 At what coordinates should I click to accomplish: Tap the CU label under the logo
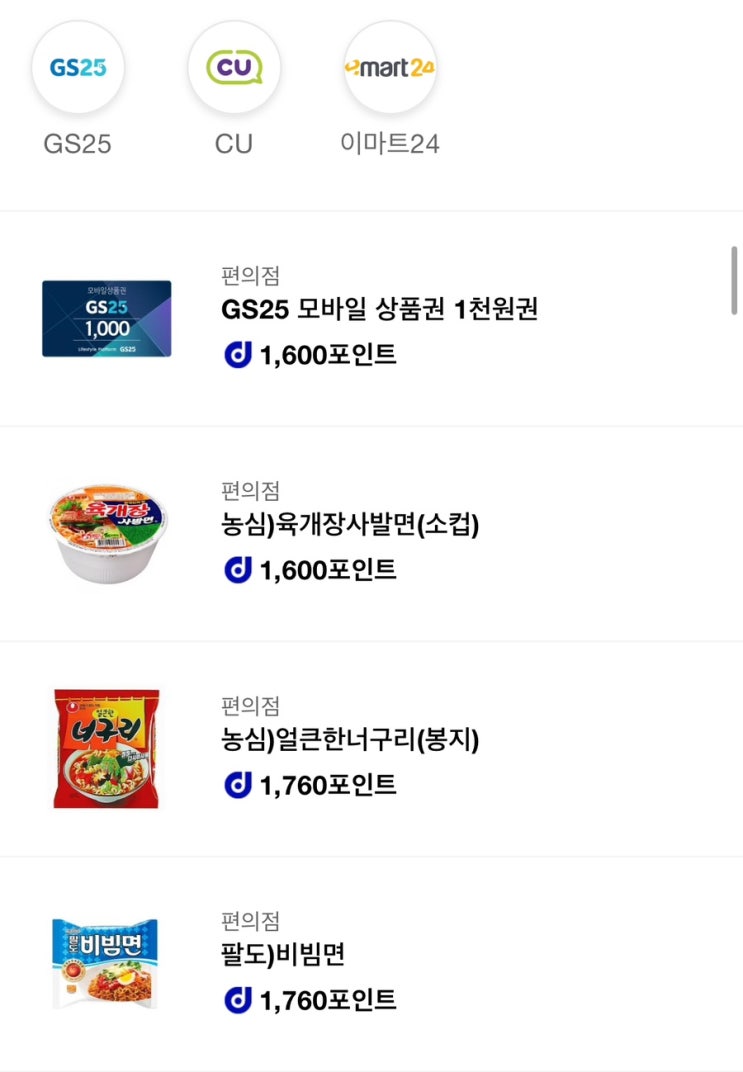[234, 144]
